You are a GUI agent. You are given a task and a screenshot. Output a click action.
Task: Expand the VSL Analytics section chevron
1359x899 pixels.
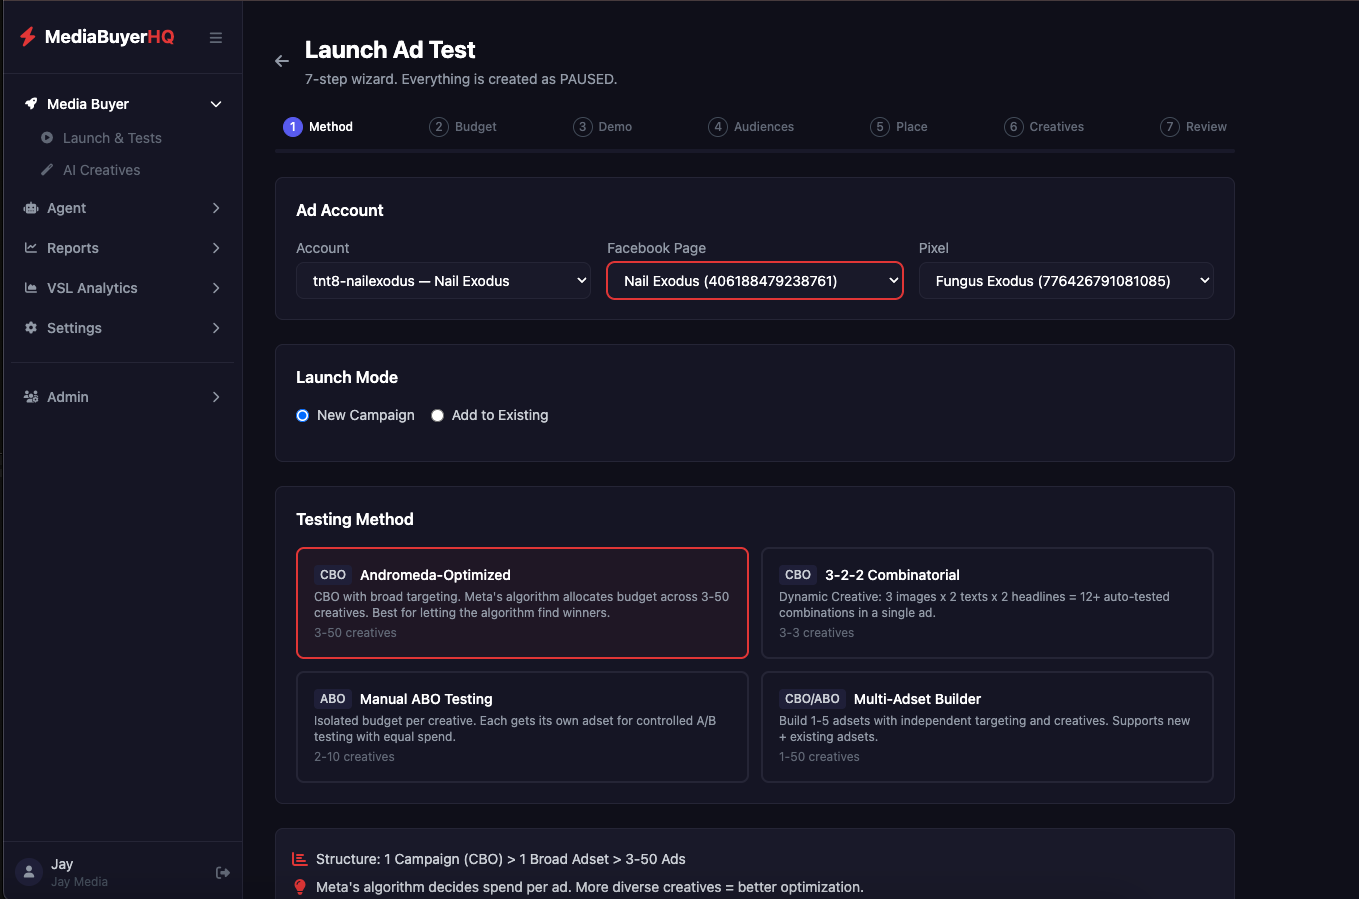[x=216, y=288]
